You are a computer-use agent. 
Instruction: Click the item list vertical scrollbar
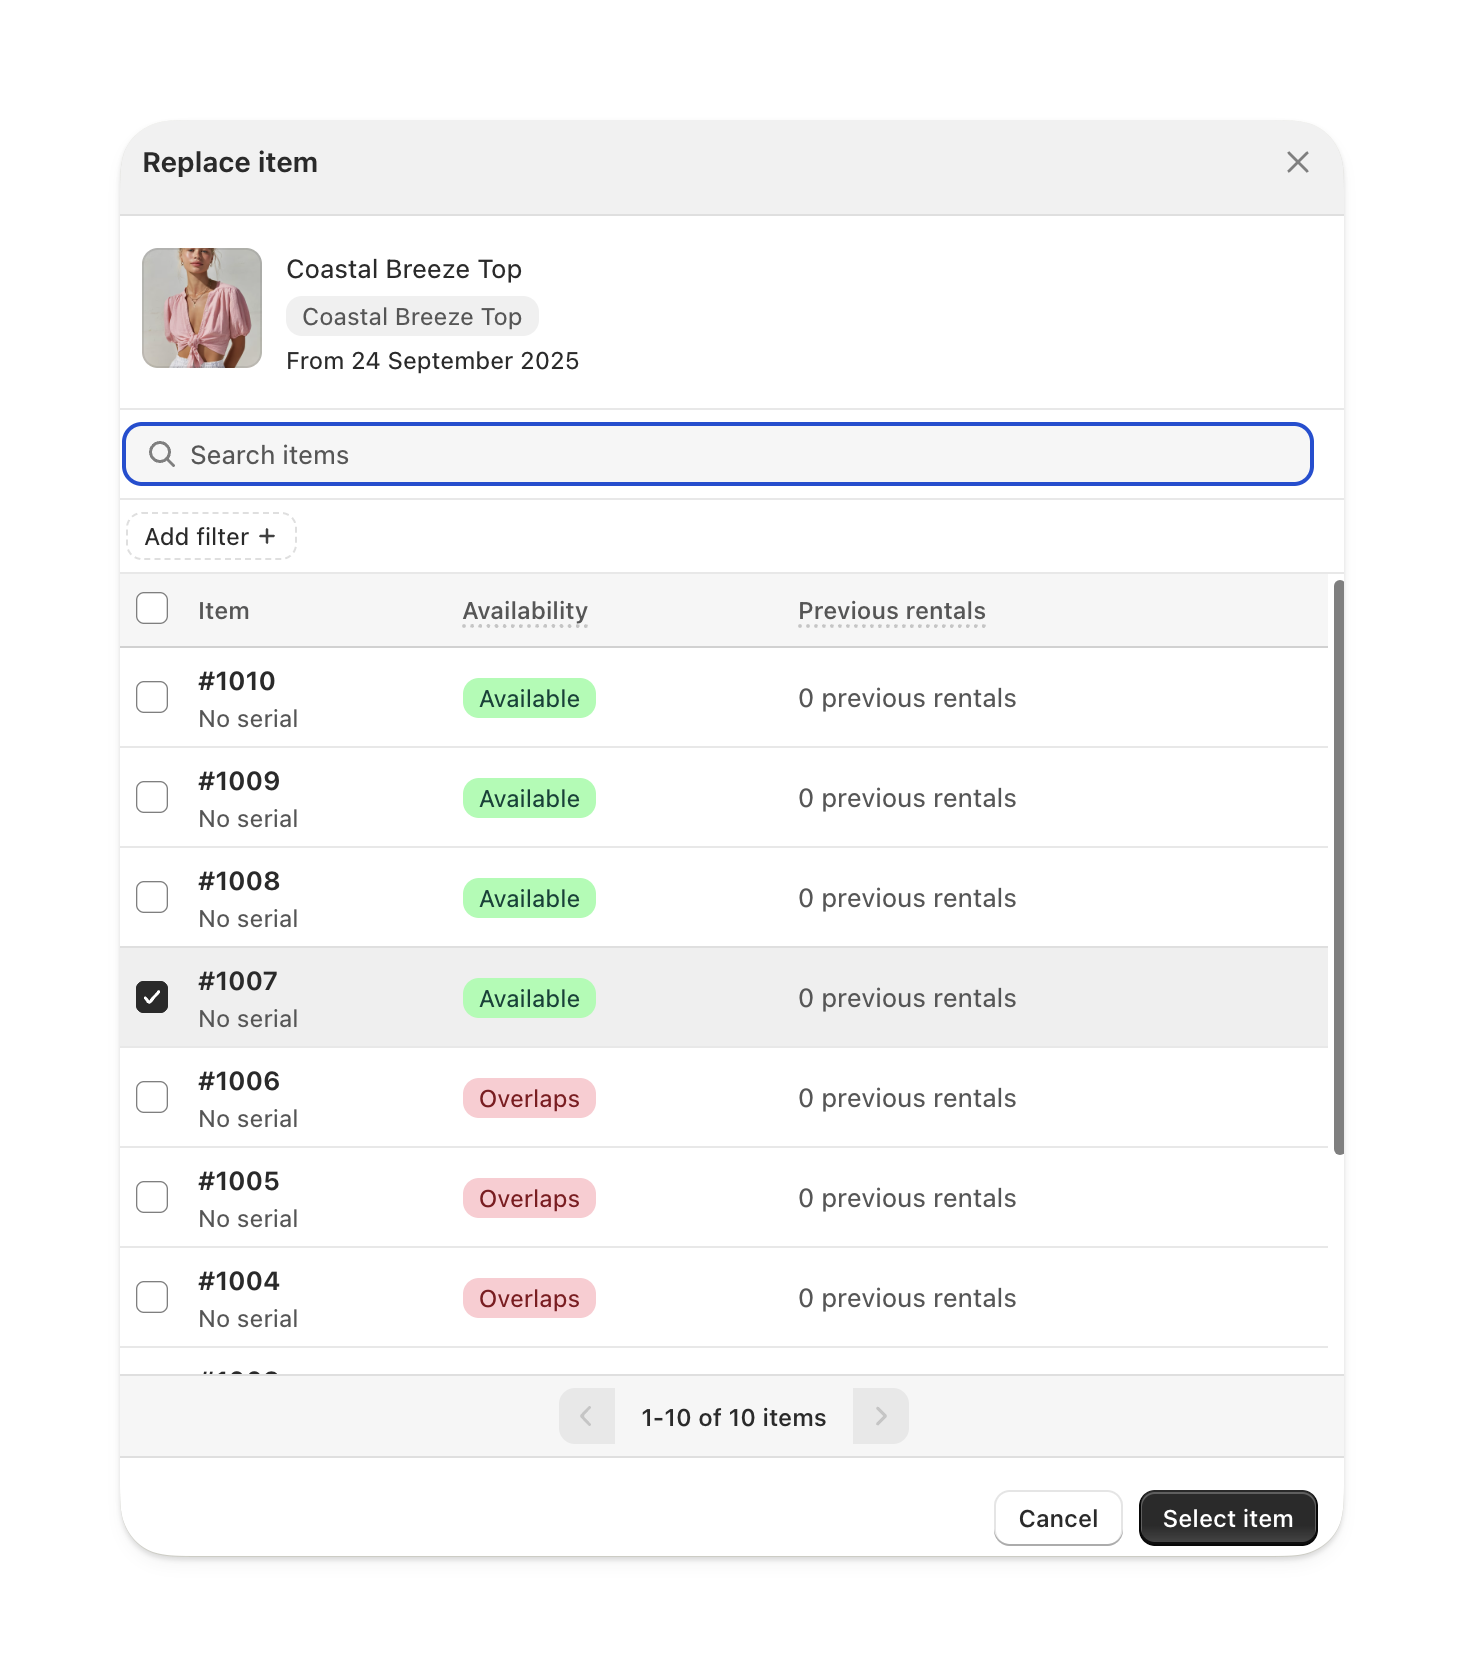1338,867
